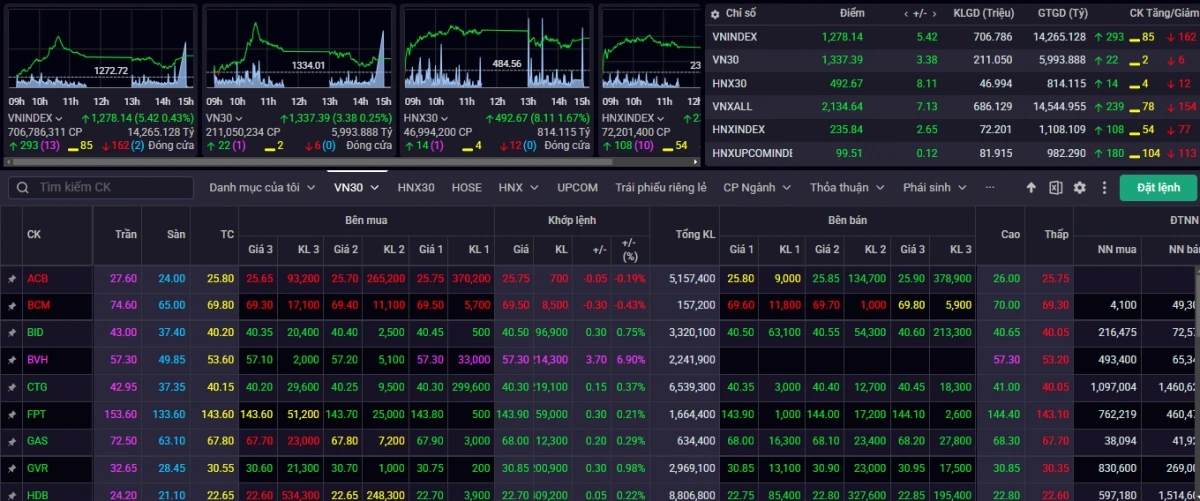The height and width of the screenshot is (501, 1200).
Task: Click the CTG stock symbol
Action: coord(38,386)
